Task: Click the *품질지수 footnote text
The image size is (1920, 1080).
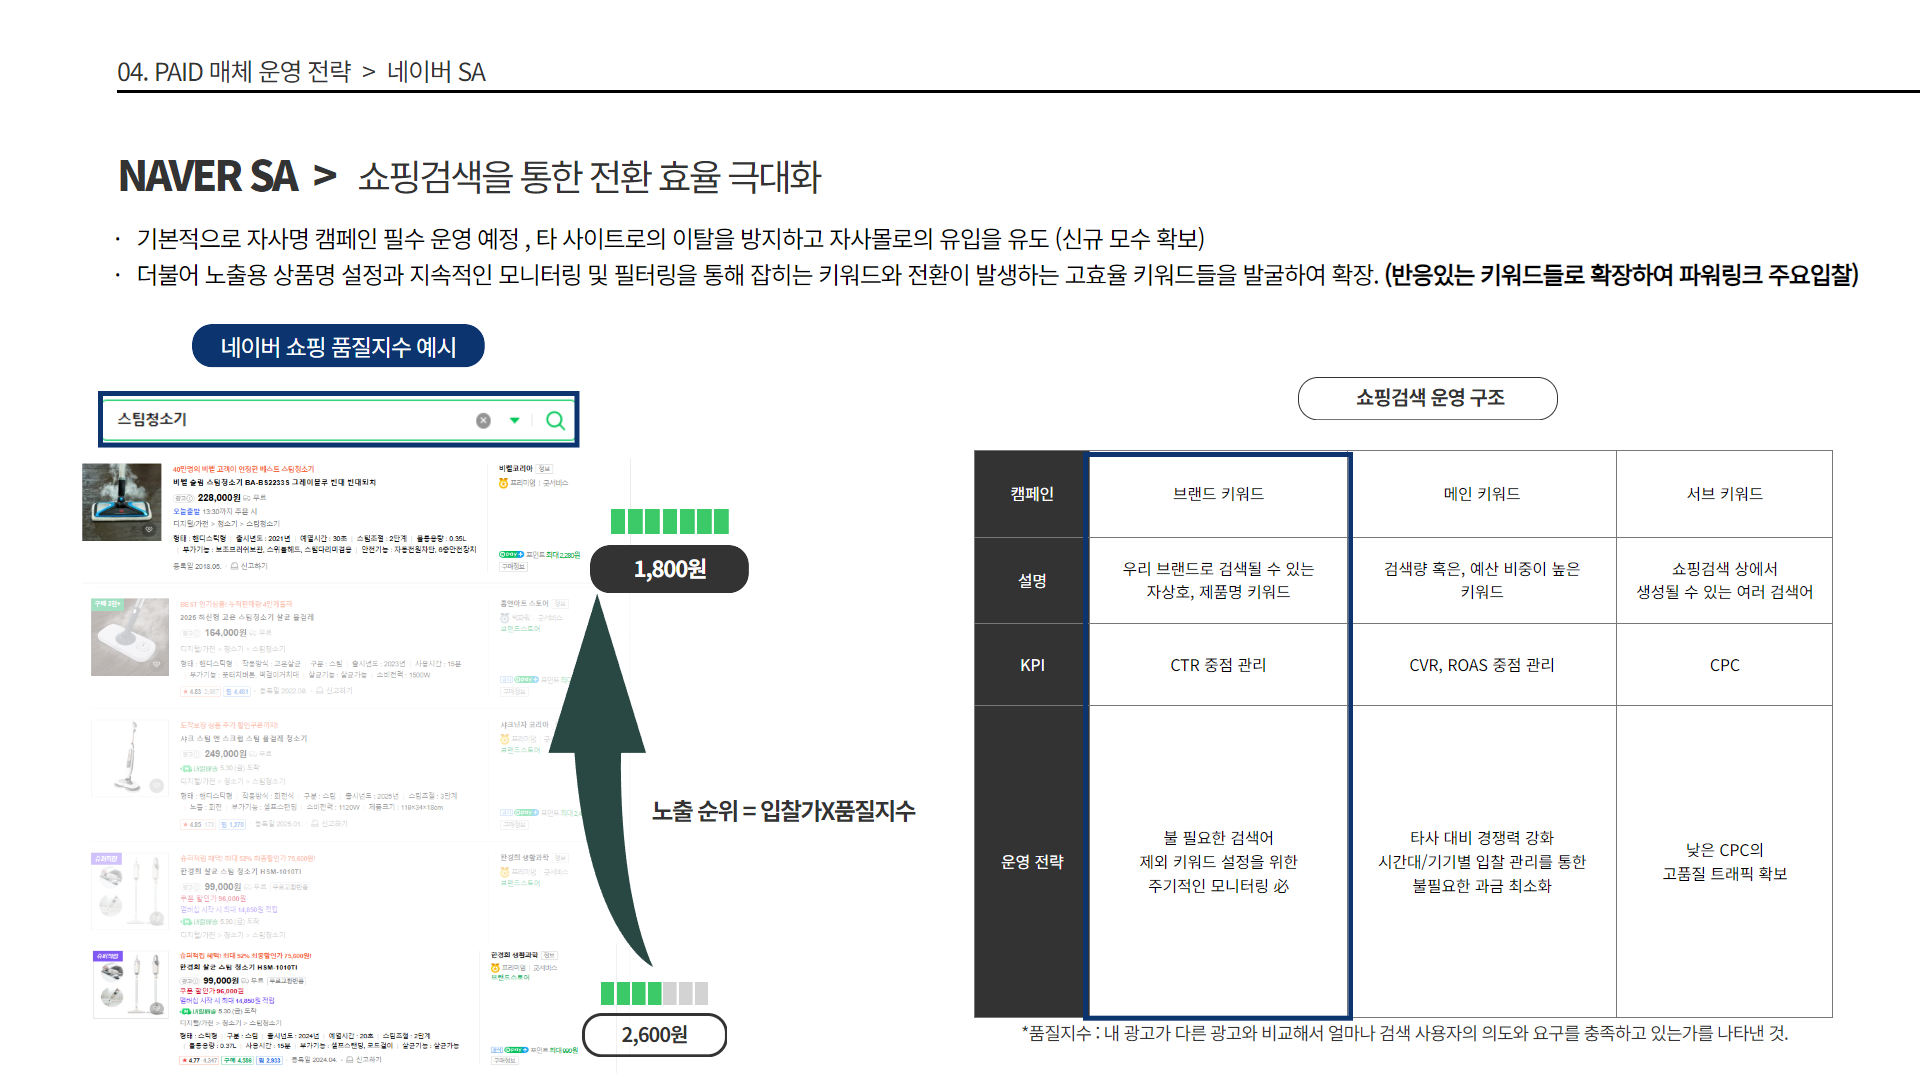Action: tap(1404, 1033)
